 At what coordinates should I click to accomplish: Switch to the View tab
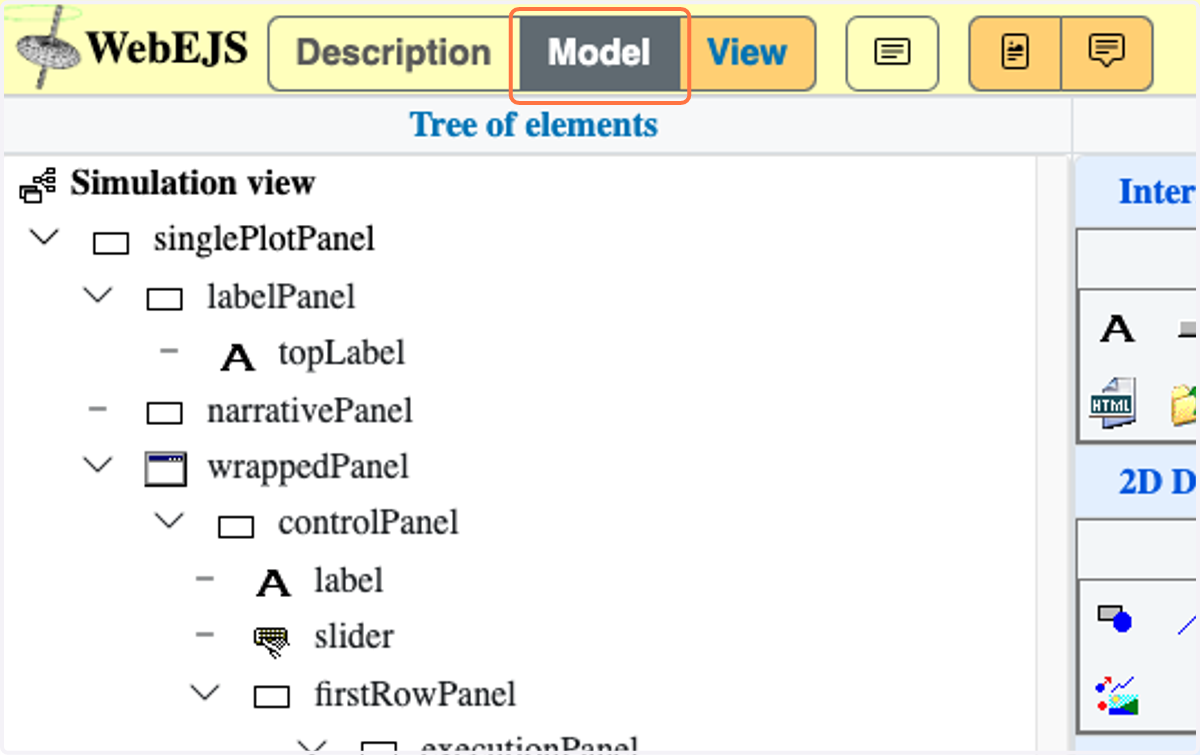click(747, 53)
